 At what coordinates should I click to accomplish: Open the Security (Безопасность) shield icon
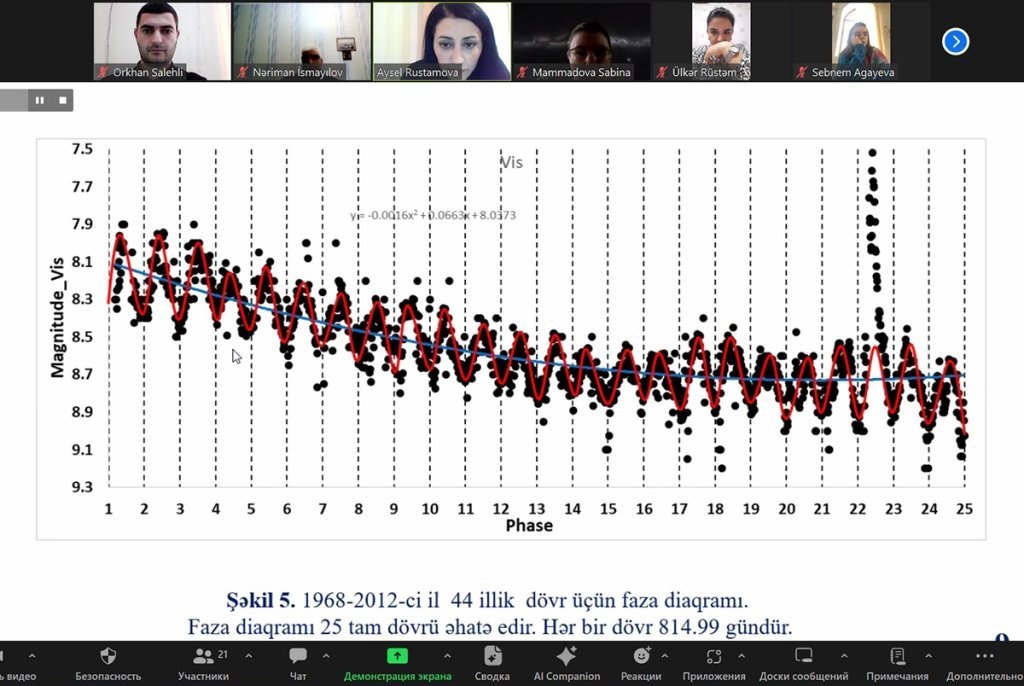pyautogui.click(x=108, y=656)
